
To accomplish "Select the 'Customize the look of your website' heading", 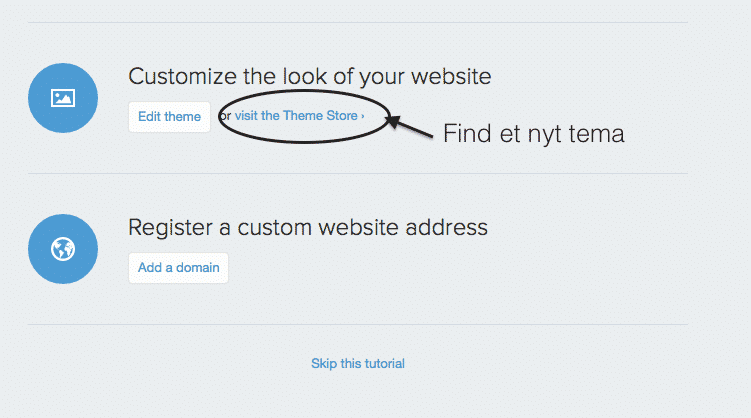I will [309, 77].
